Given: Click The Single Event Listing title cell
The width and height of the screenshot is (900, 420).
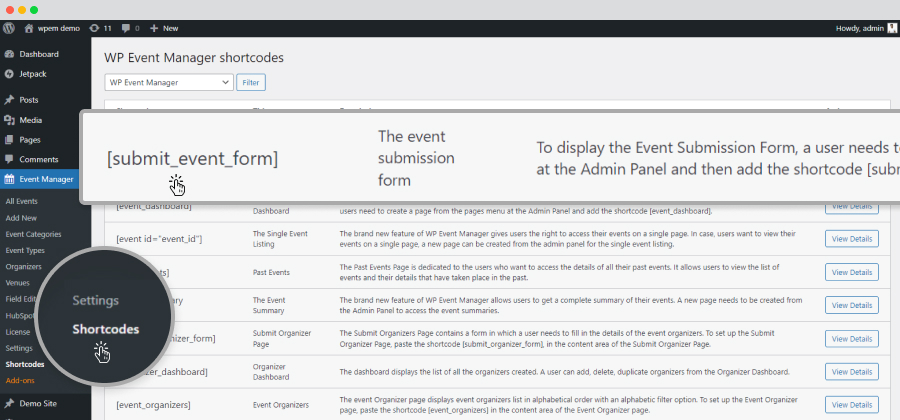Looking at the screenshot, I should 280,239.
